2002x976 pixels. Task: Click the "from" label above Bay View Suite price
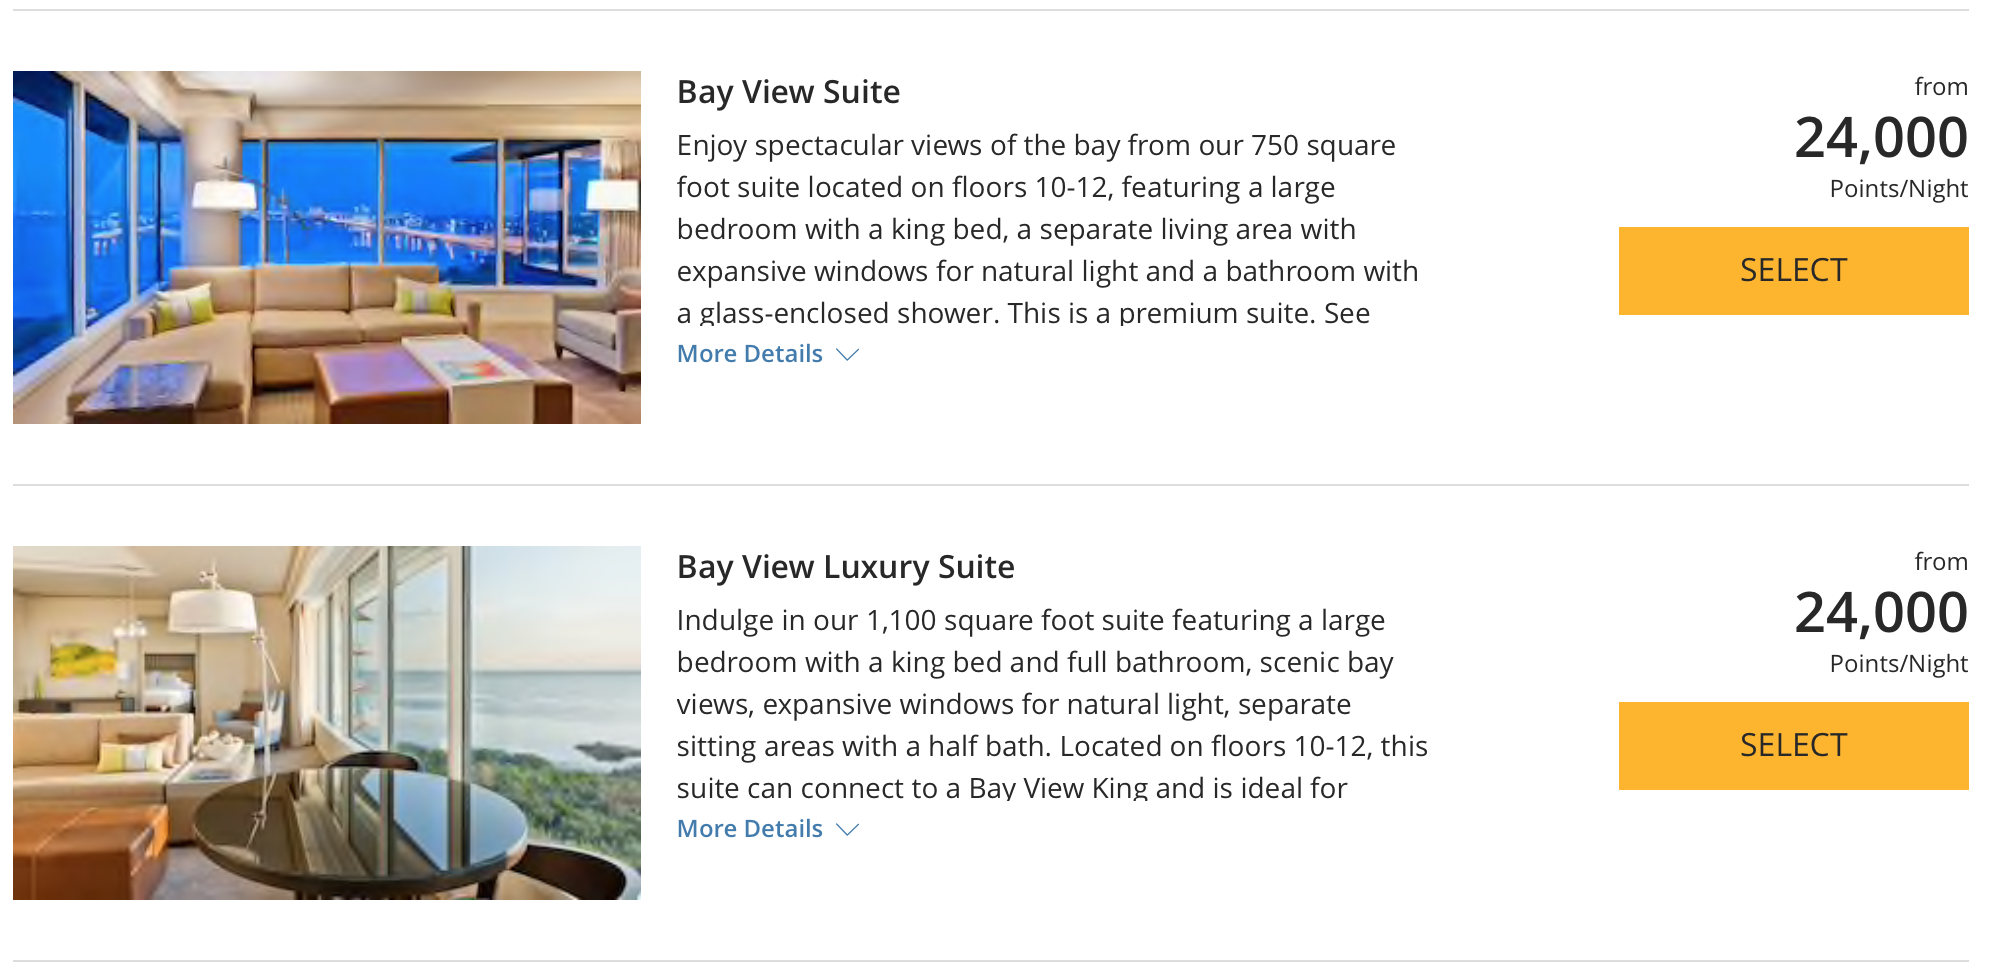click(x=1940, y=87)
